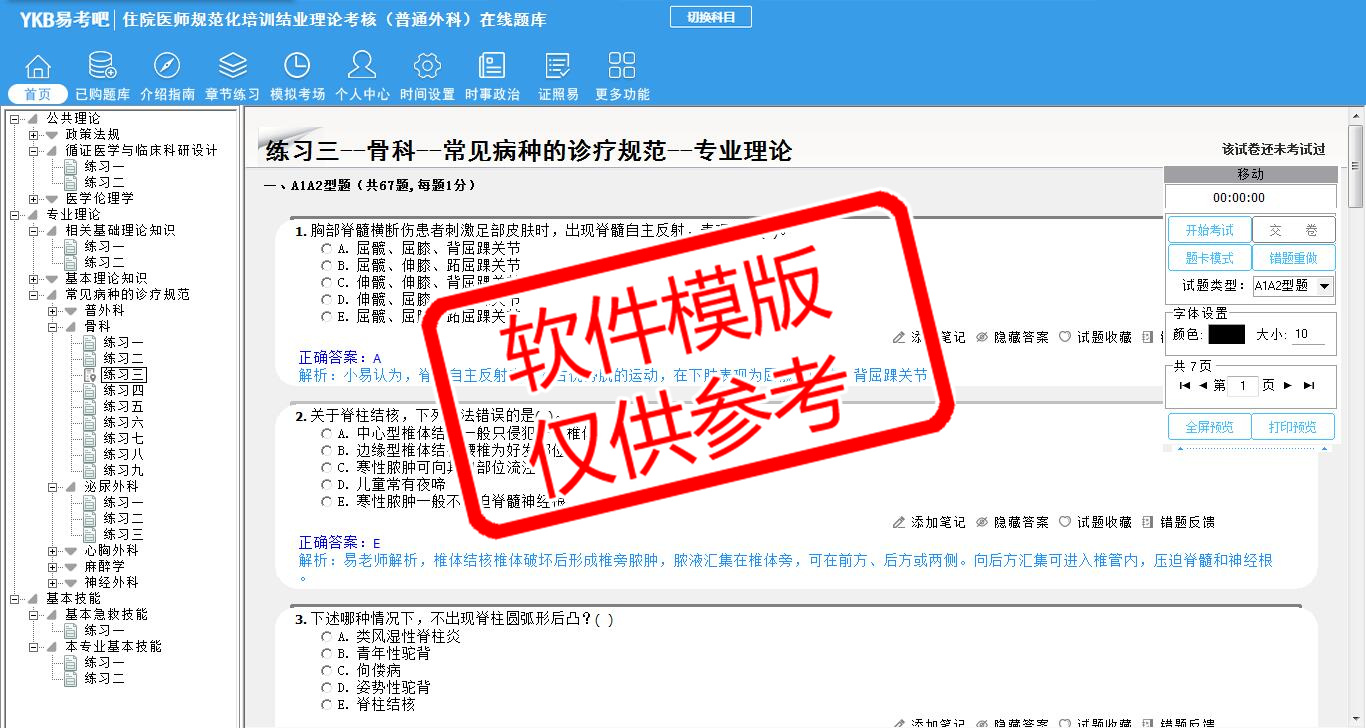Image resolution: width=1366 pixels, height=728 pixels.
Task: Select option B 青年性驼背 in question 3
Action: pos(327,654)
